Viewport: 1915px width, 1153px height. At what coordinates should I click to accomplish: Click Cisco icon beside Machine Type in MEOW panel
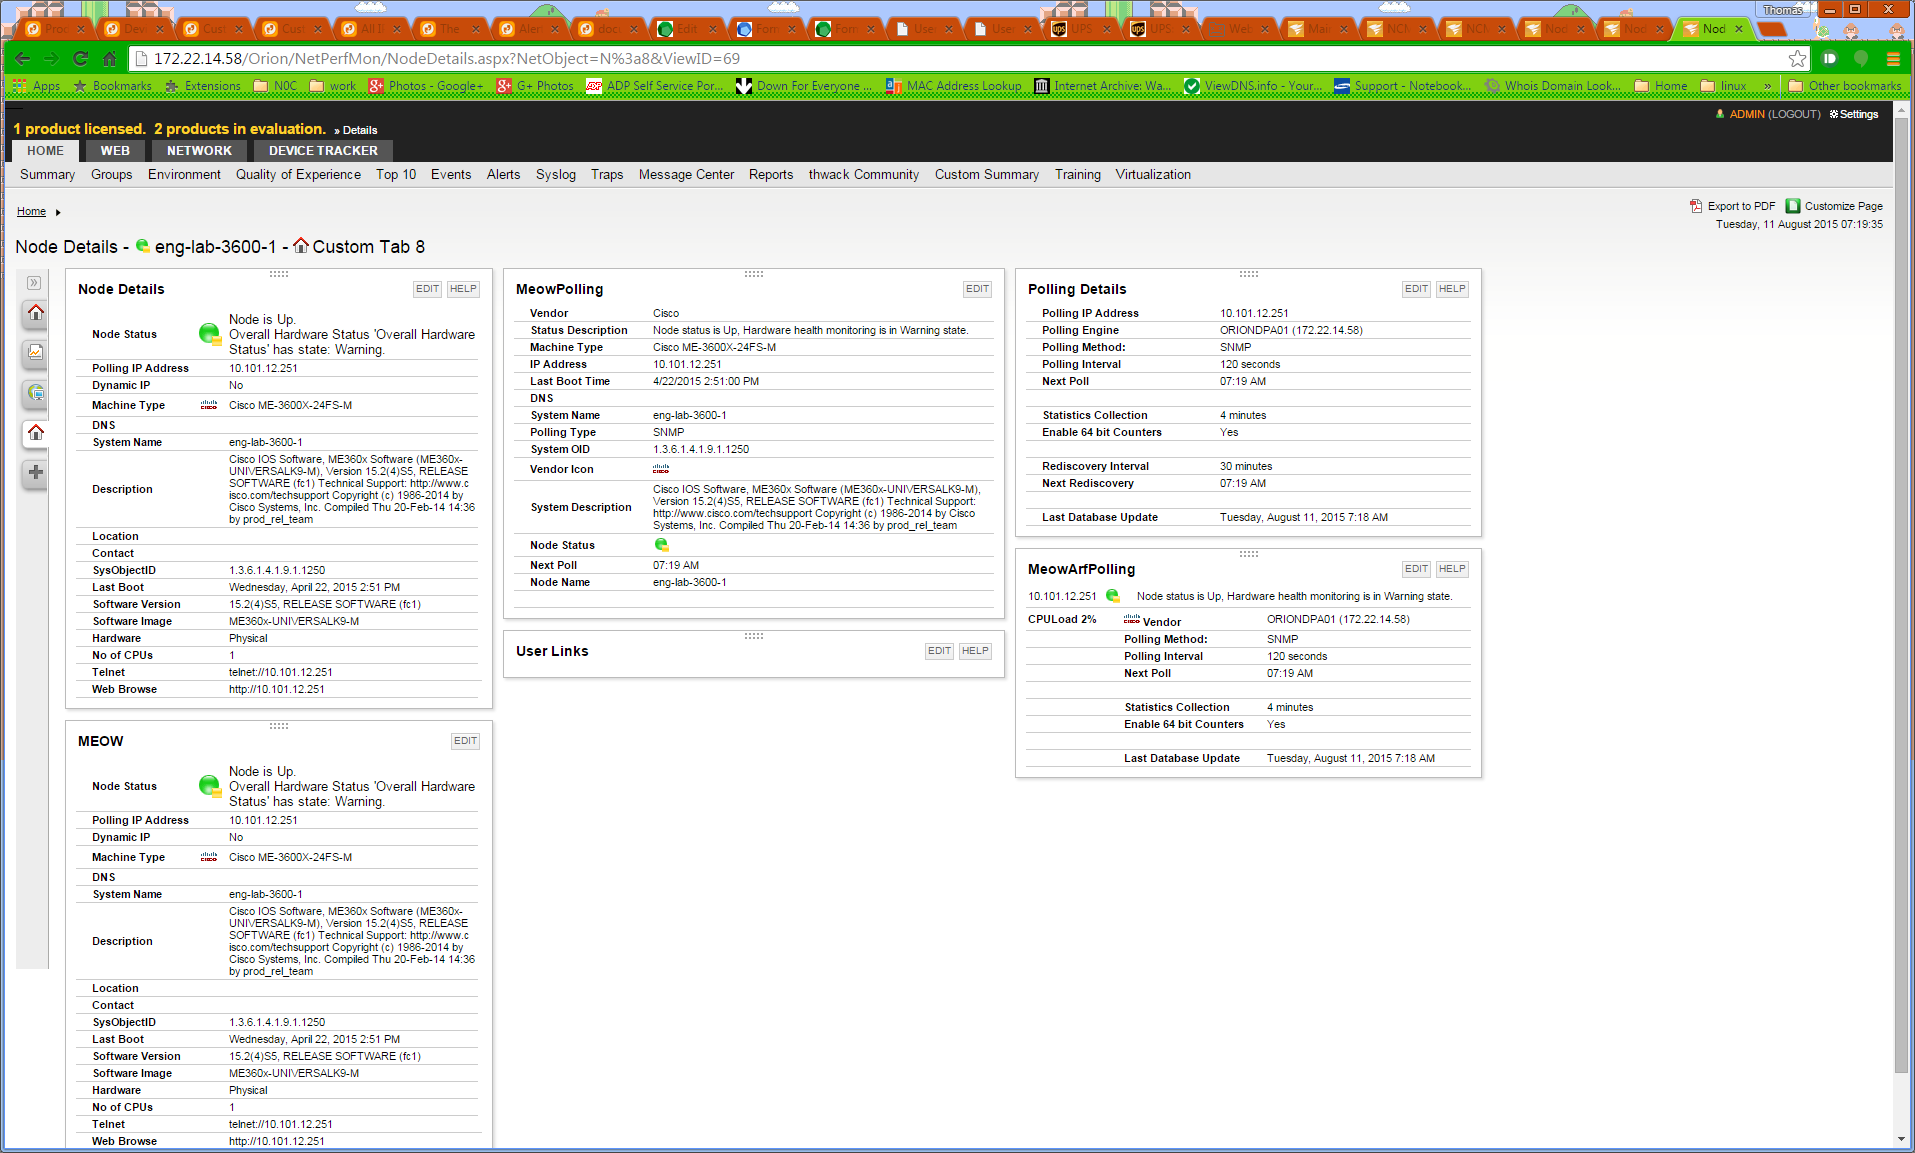[209, 857]
